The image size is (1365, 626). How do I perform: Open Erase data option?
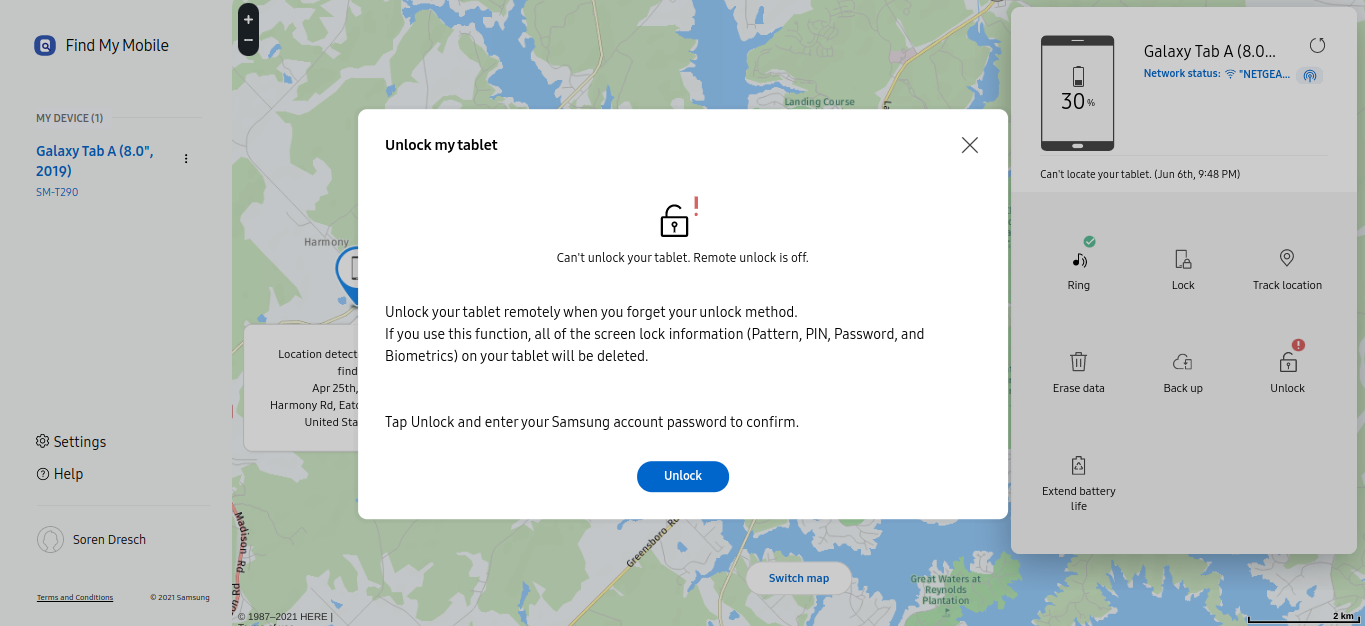click(x=1078, y=362)
